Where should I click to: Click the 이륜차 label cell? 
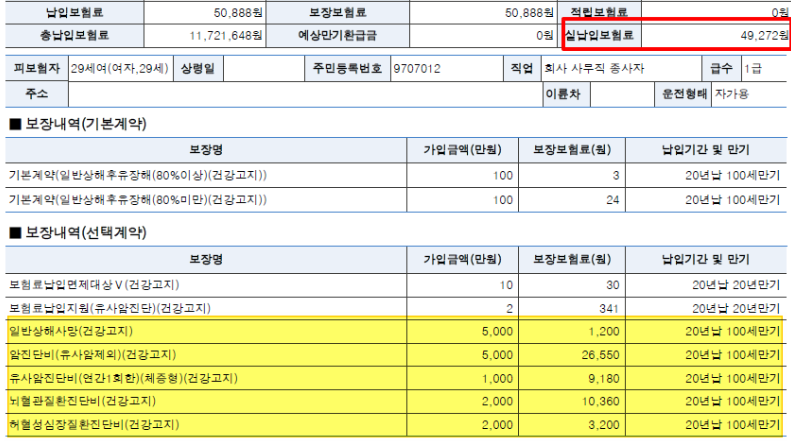click(567, 94)
